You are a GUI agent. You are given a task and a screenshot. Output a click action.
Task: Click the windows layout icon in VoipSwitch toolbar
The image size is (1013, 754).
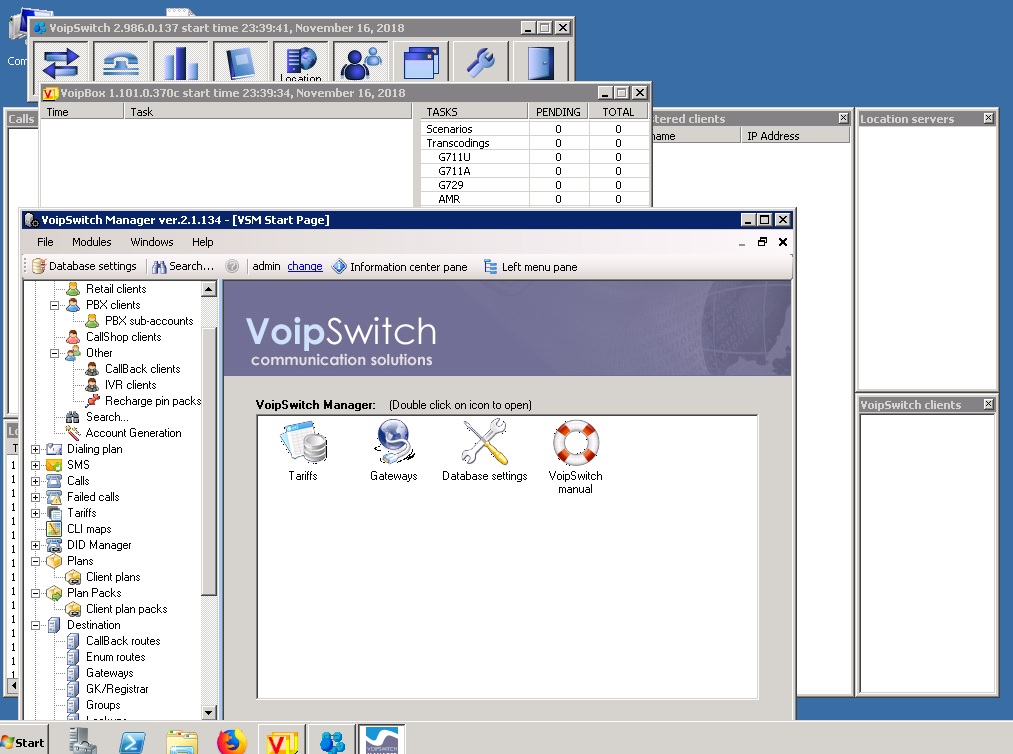[421, 62]
